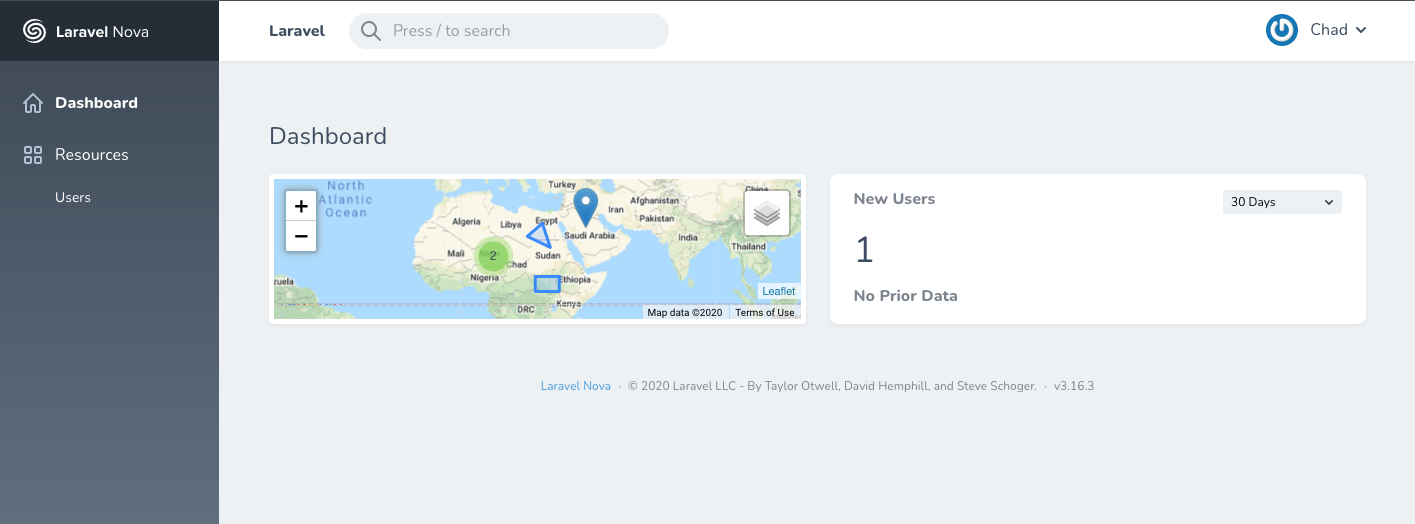
Task: Zoom out on the map
Action: click(301, 237)
